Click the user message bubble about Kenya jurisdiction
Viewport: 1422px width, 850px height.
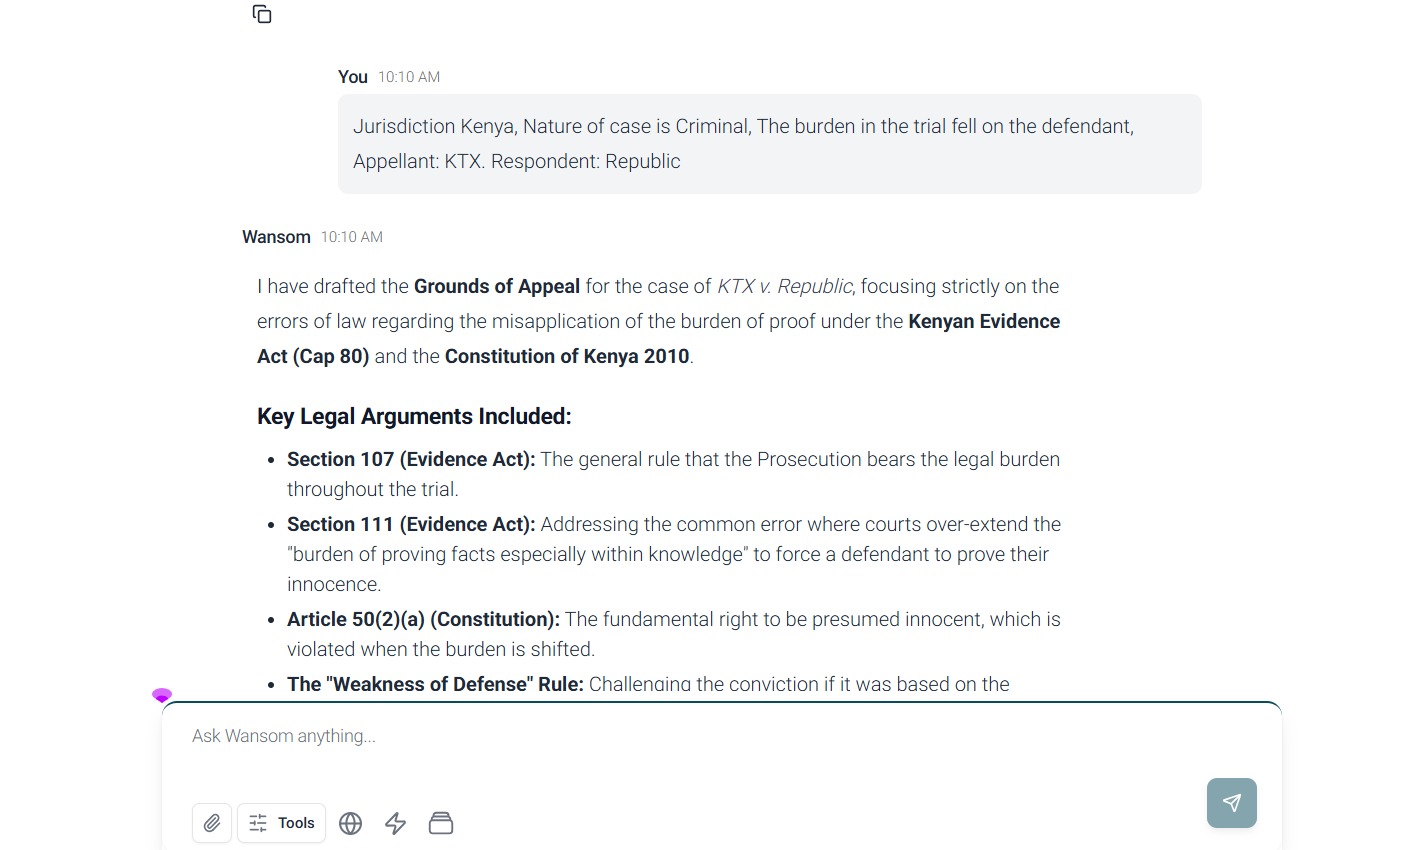(770, 144)
